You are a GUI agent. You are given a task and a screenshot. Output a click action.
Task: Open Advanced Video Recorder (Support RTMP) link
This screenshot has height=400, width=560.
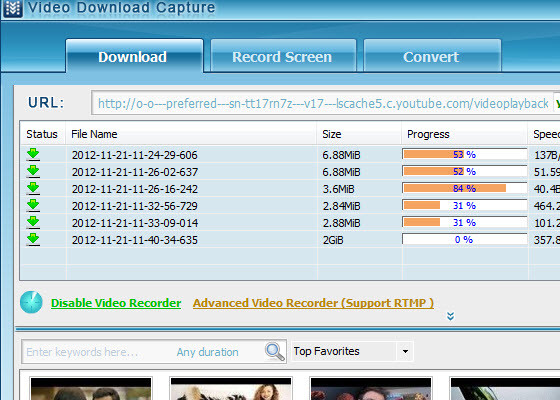(314, 303)
